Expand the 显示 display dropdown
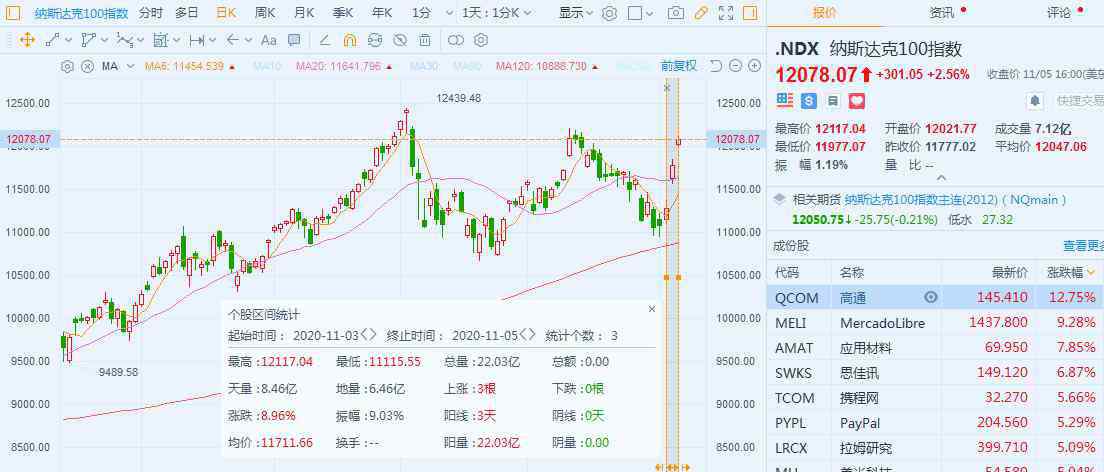Screen dimensions: 1104x472 coord(576,13)
